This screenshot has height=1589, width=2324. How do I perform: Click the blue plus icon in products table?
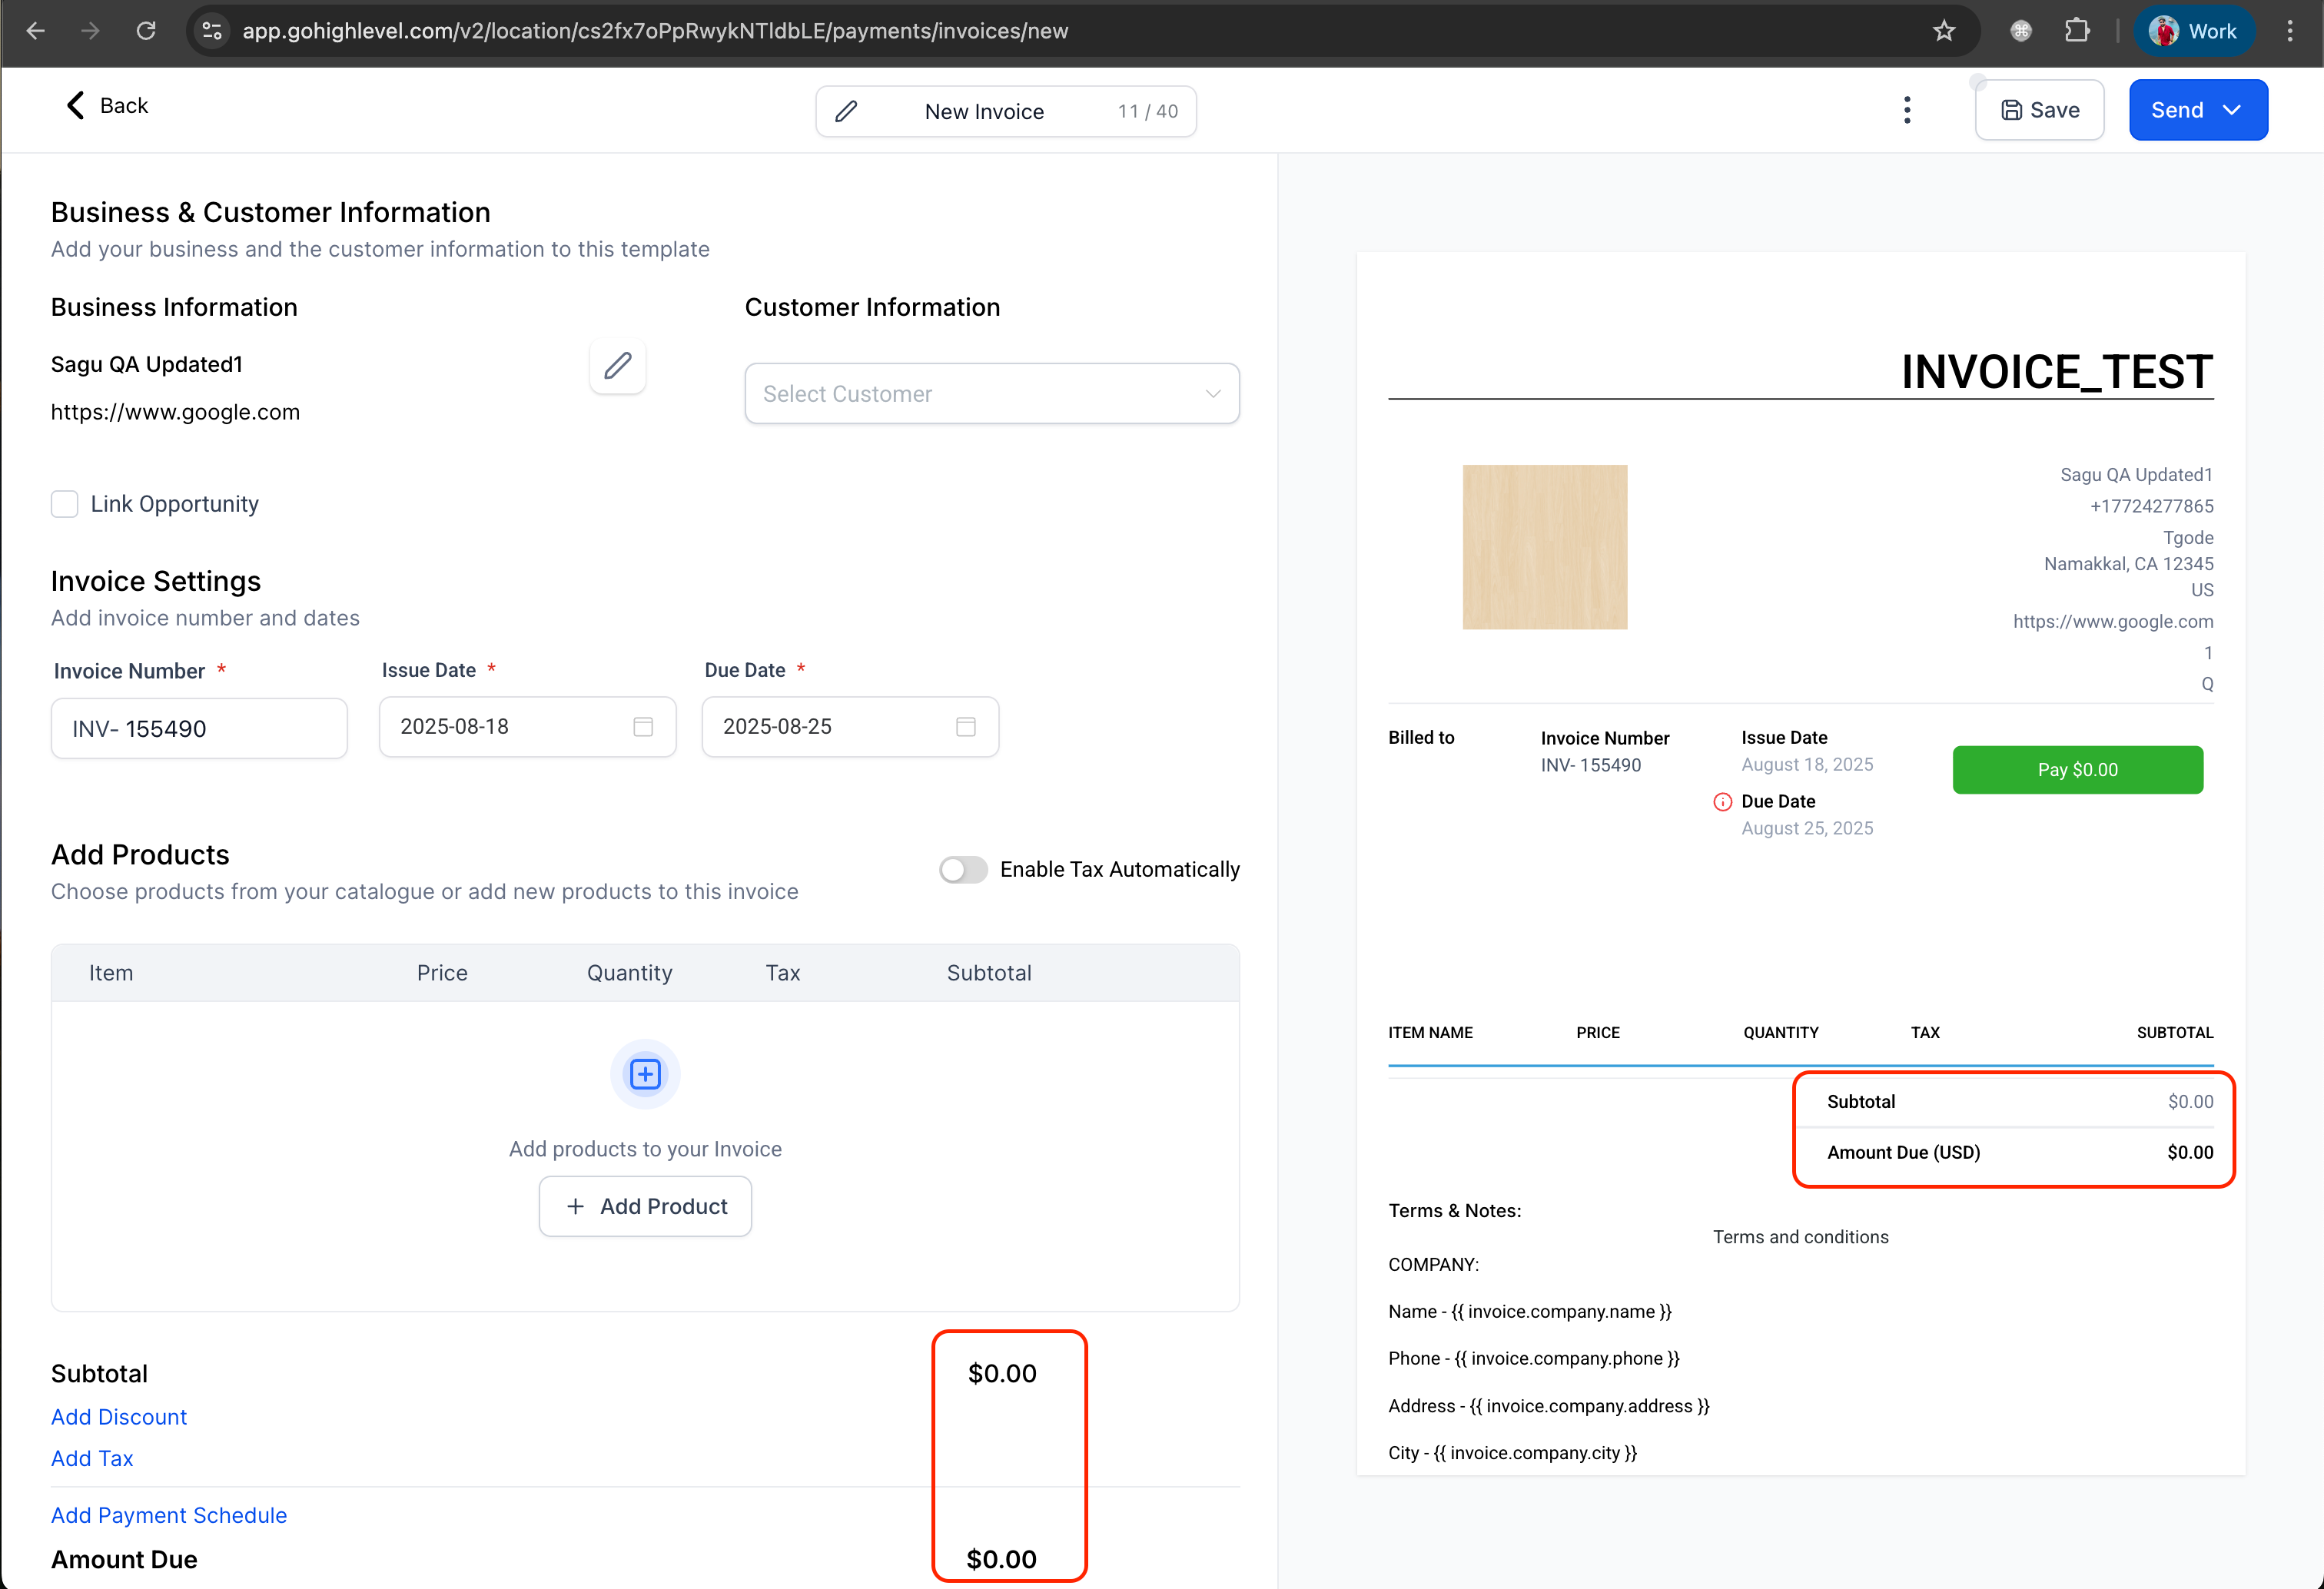645,1074
